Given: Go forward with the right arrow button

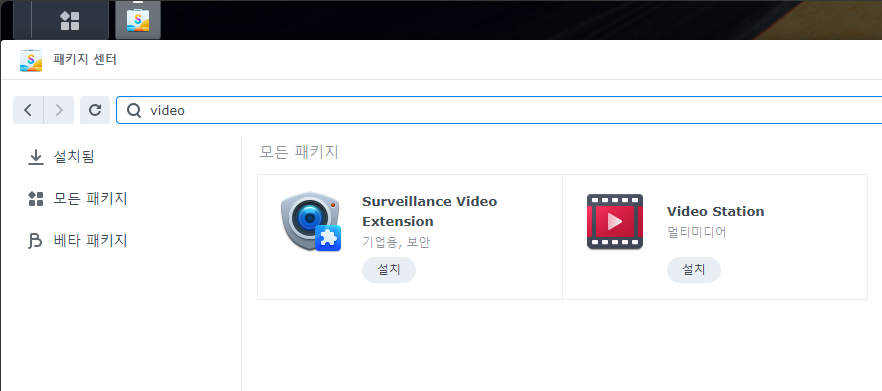Looking at the screenshot, I should pos(59,110).
